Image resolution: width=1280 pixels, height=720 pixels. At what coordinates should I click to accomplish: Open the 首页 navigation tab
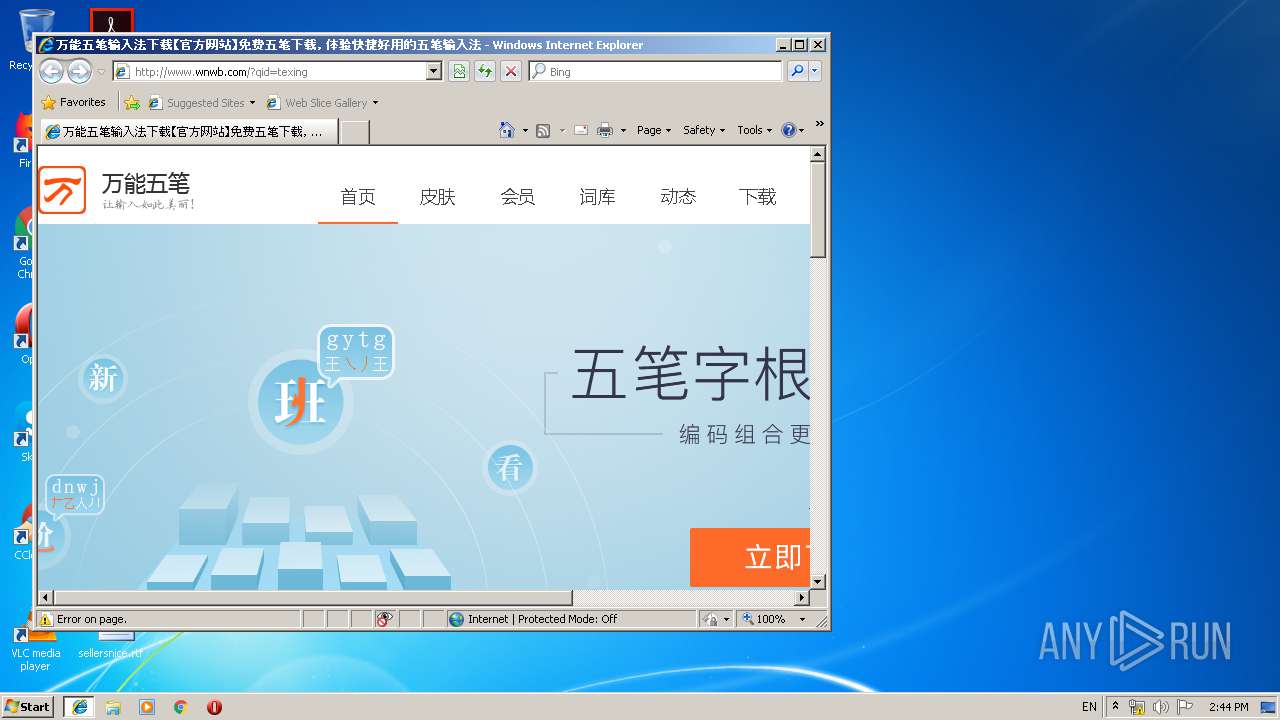358,197
